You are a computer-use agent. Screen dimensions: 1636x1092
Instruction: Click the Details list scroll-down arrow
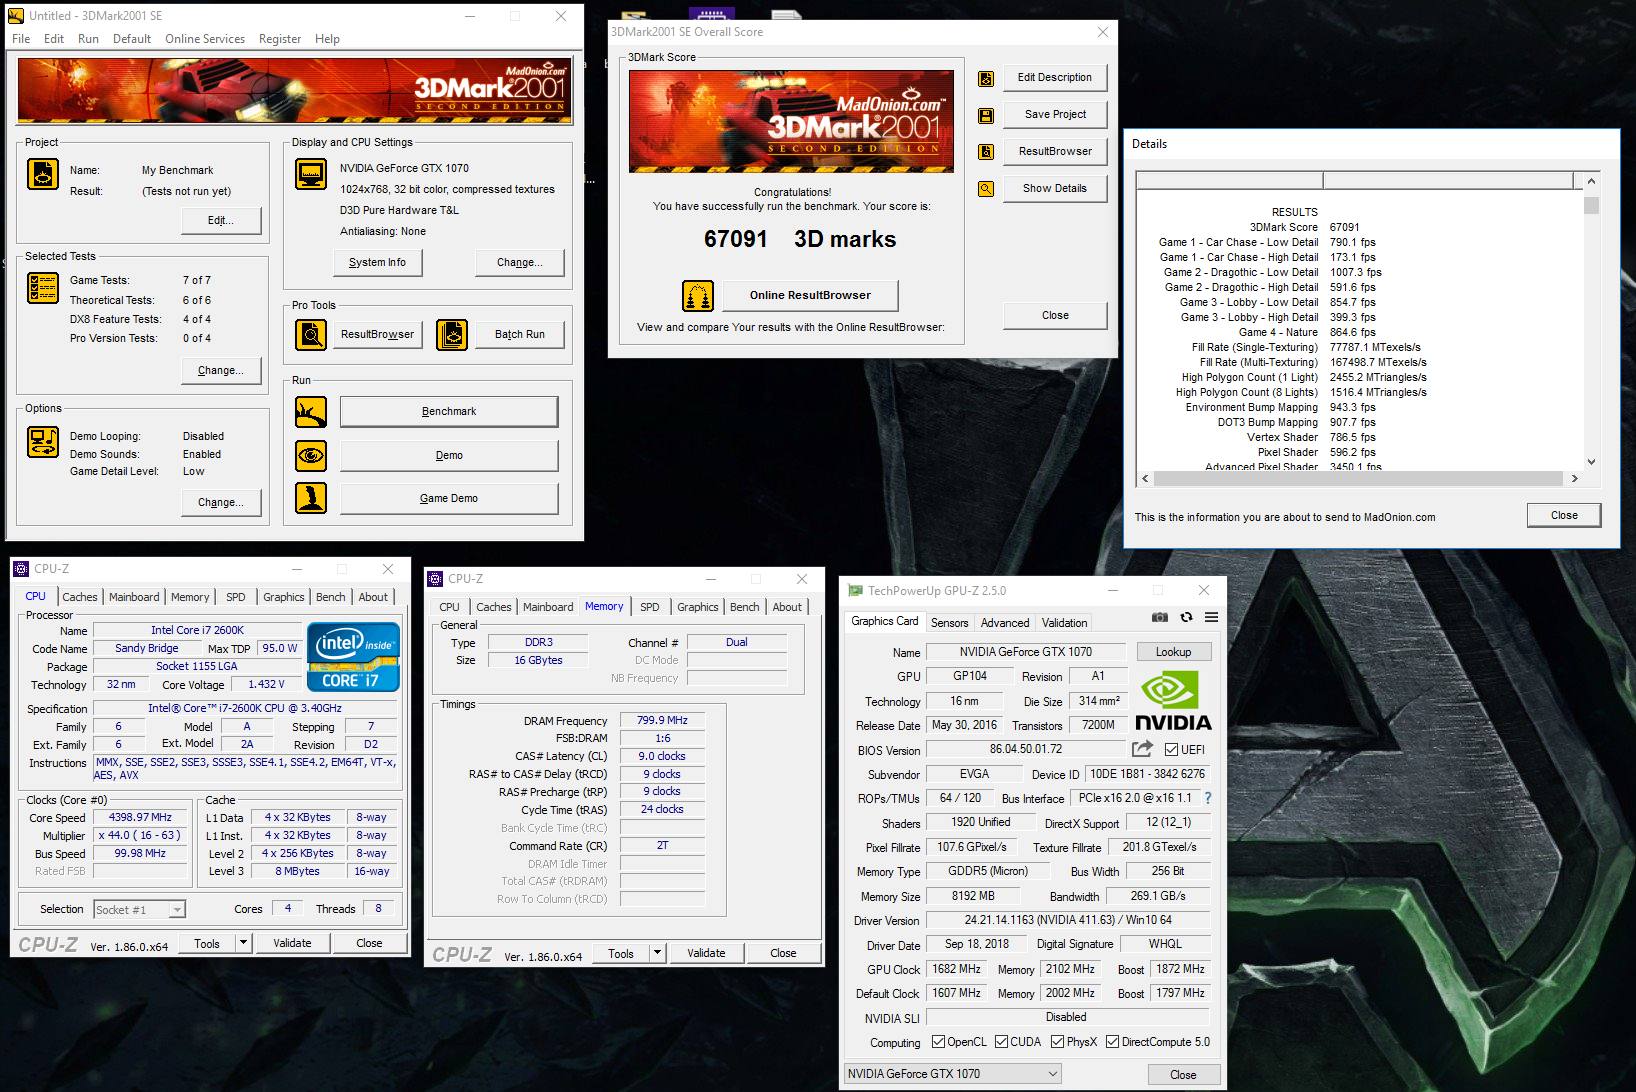click(x=1591, y=461)
